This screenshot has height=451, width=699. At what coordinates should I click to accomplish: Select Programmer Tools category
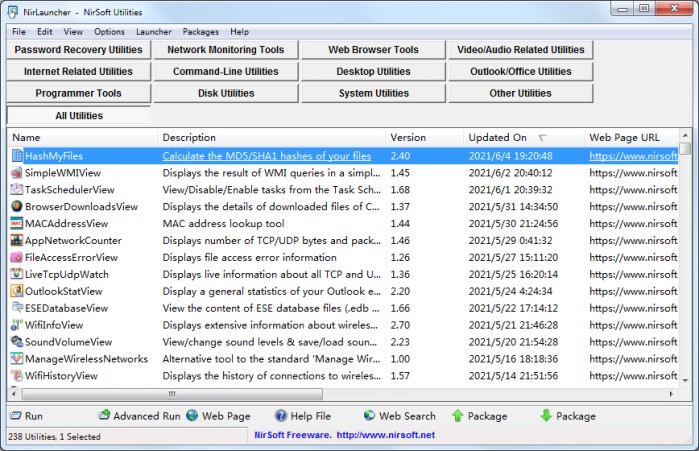[x=78, y=93]
